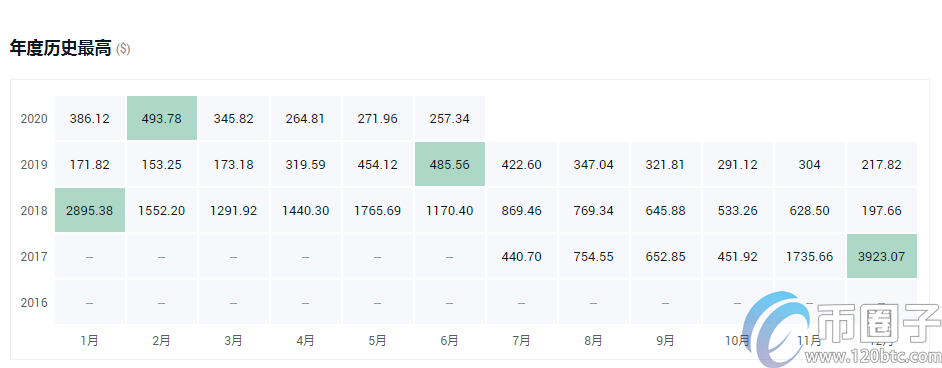Image resolution: width=942 pixels, height=368 pixels.
Task: Select the 1765.69 cell for May 2018
Action: [x=377, y=211]
